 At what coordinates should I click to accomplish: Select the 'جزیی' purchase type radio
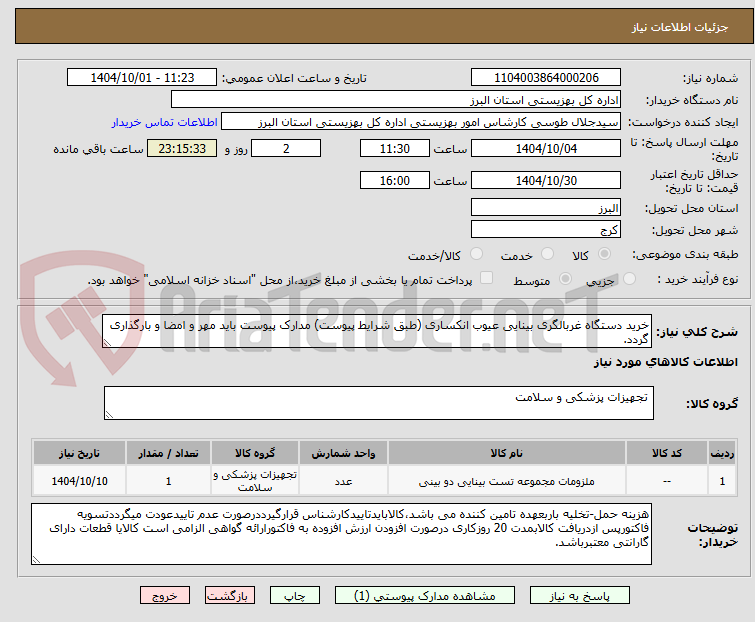click(629, 279)
